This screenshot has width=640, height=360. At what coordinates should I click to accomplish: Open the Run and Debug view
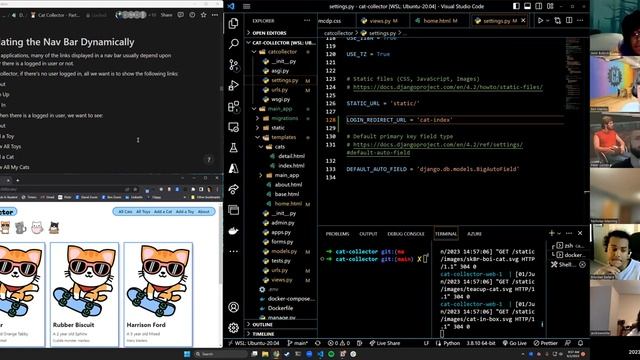pos(233,85)
